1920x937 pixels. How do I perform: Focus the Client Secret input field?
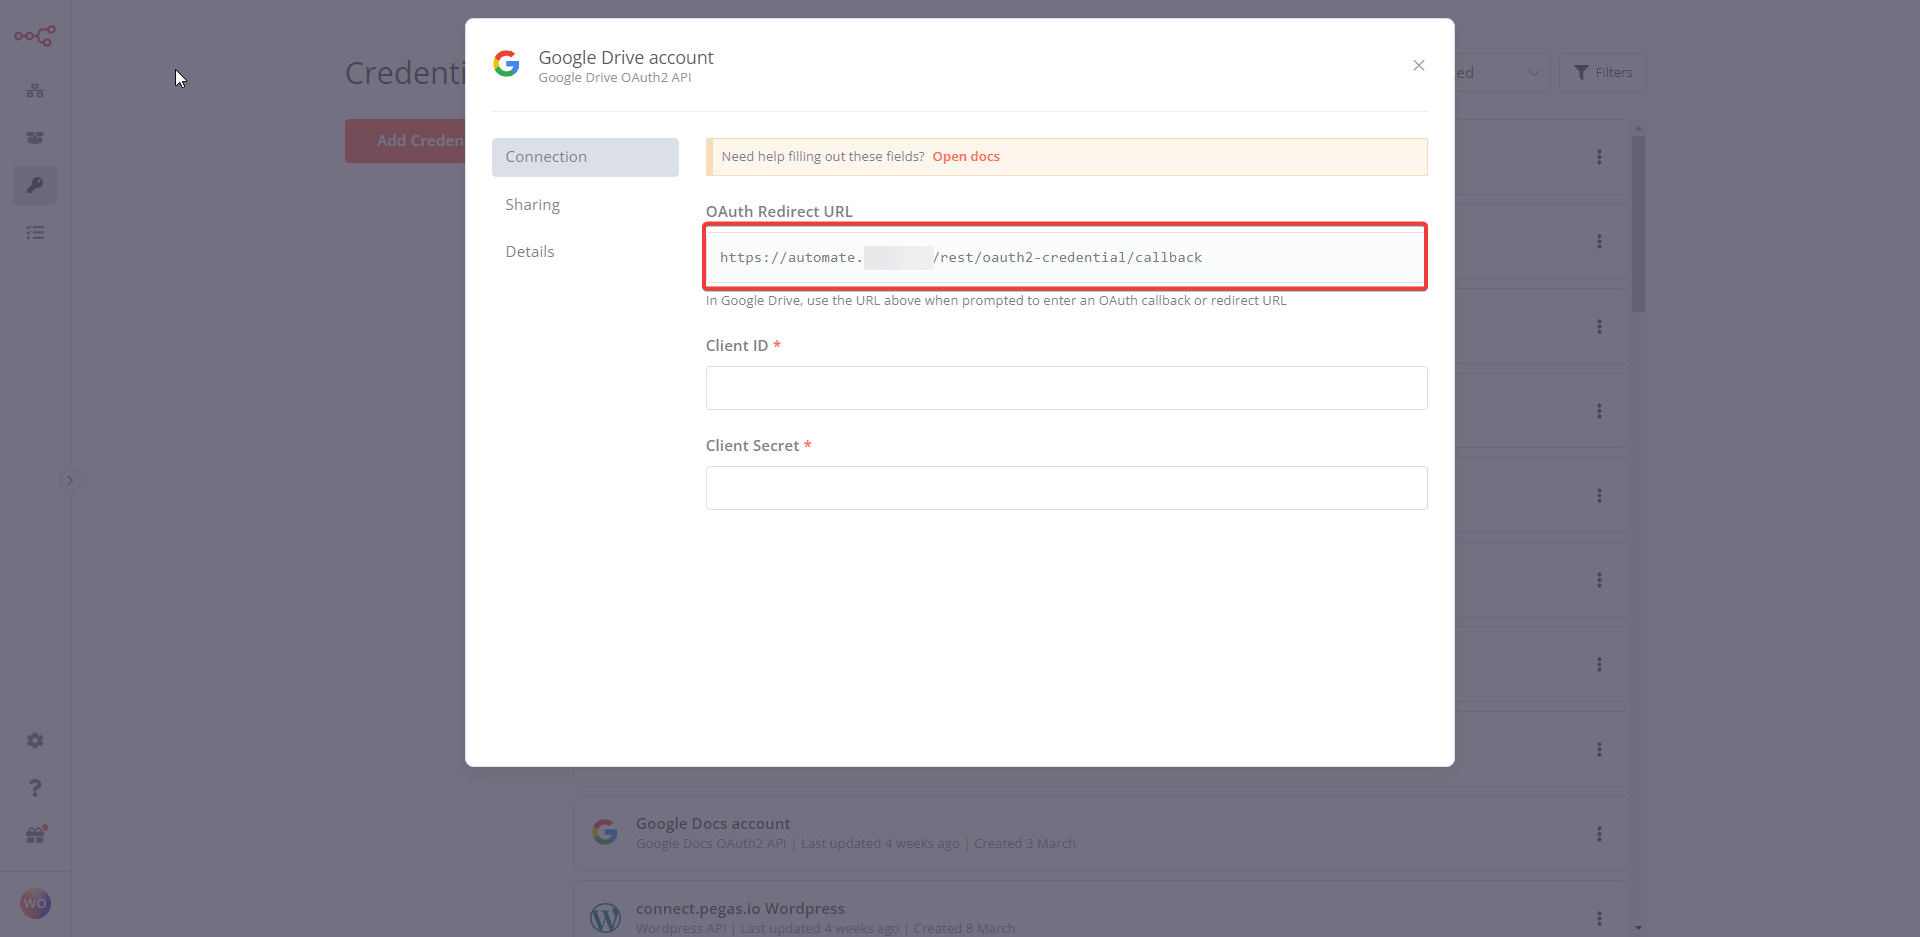(x=1066, y=488)
